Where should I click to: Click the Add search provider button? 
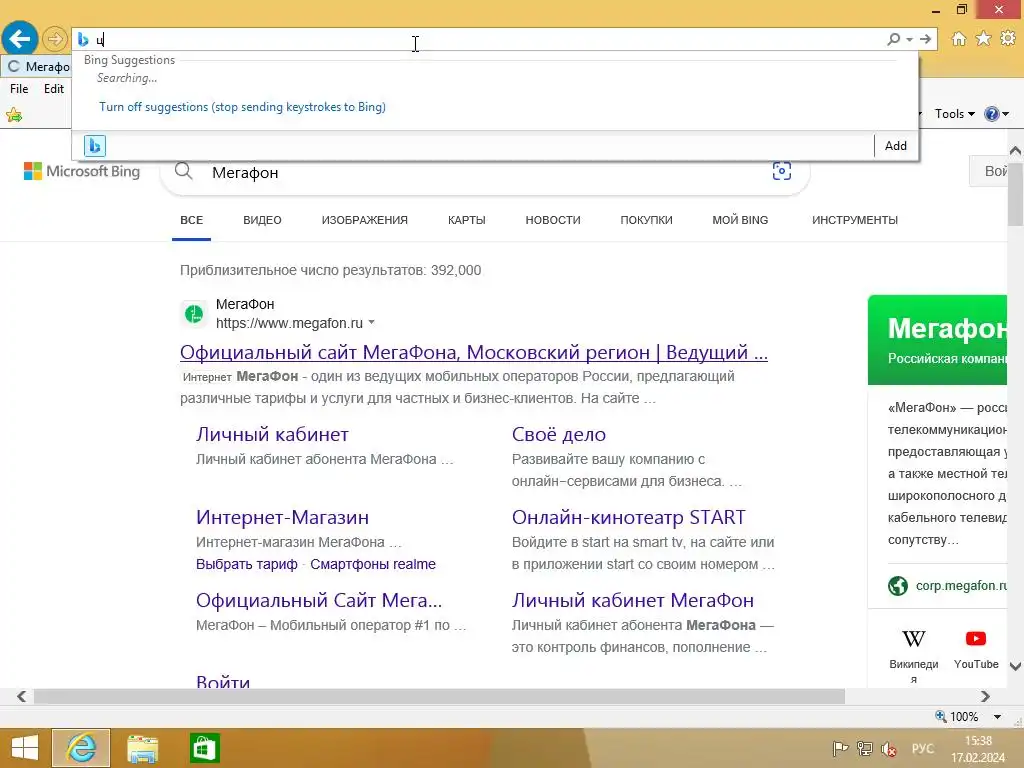(895, 146)
